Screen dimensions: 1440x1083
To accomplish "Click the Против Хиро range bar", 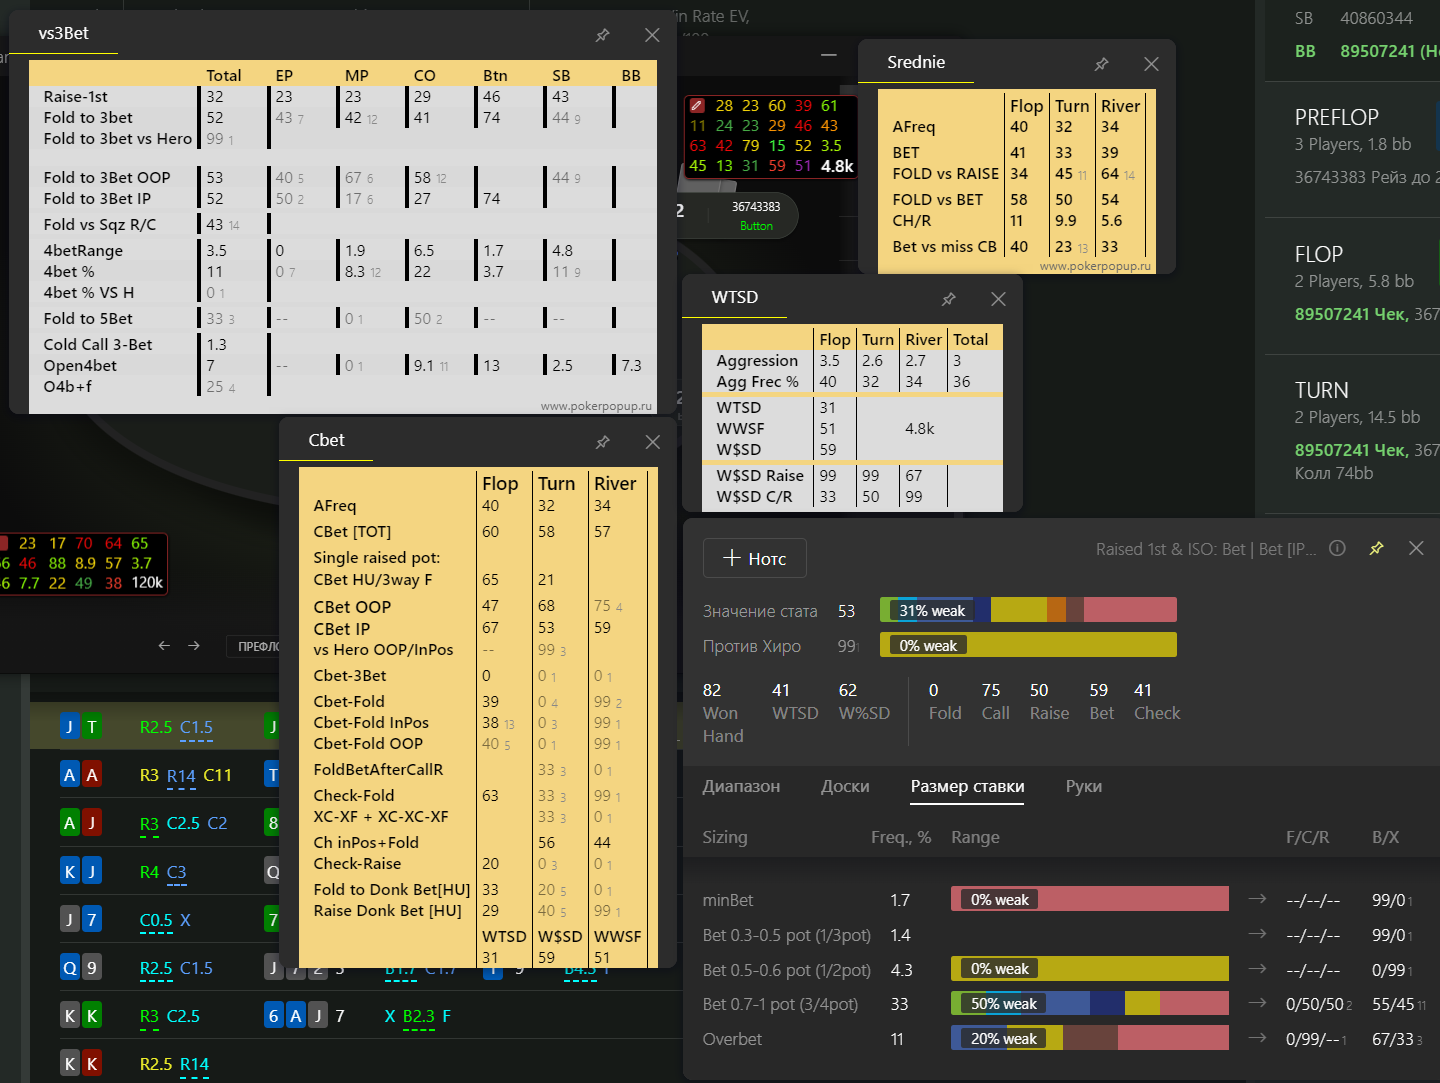I will (1028, 645).
